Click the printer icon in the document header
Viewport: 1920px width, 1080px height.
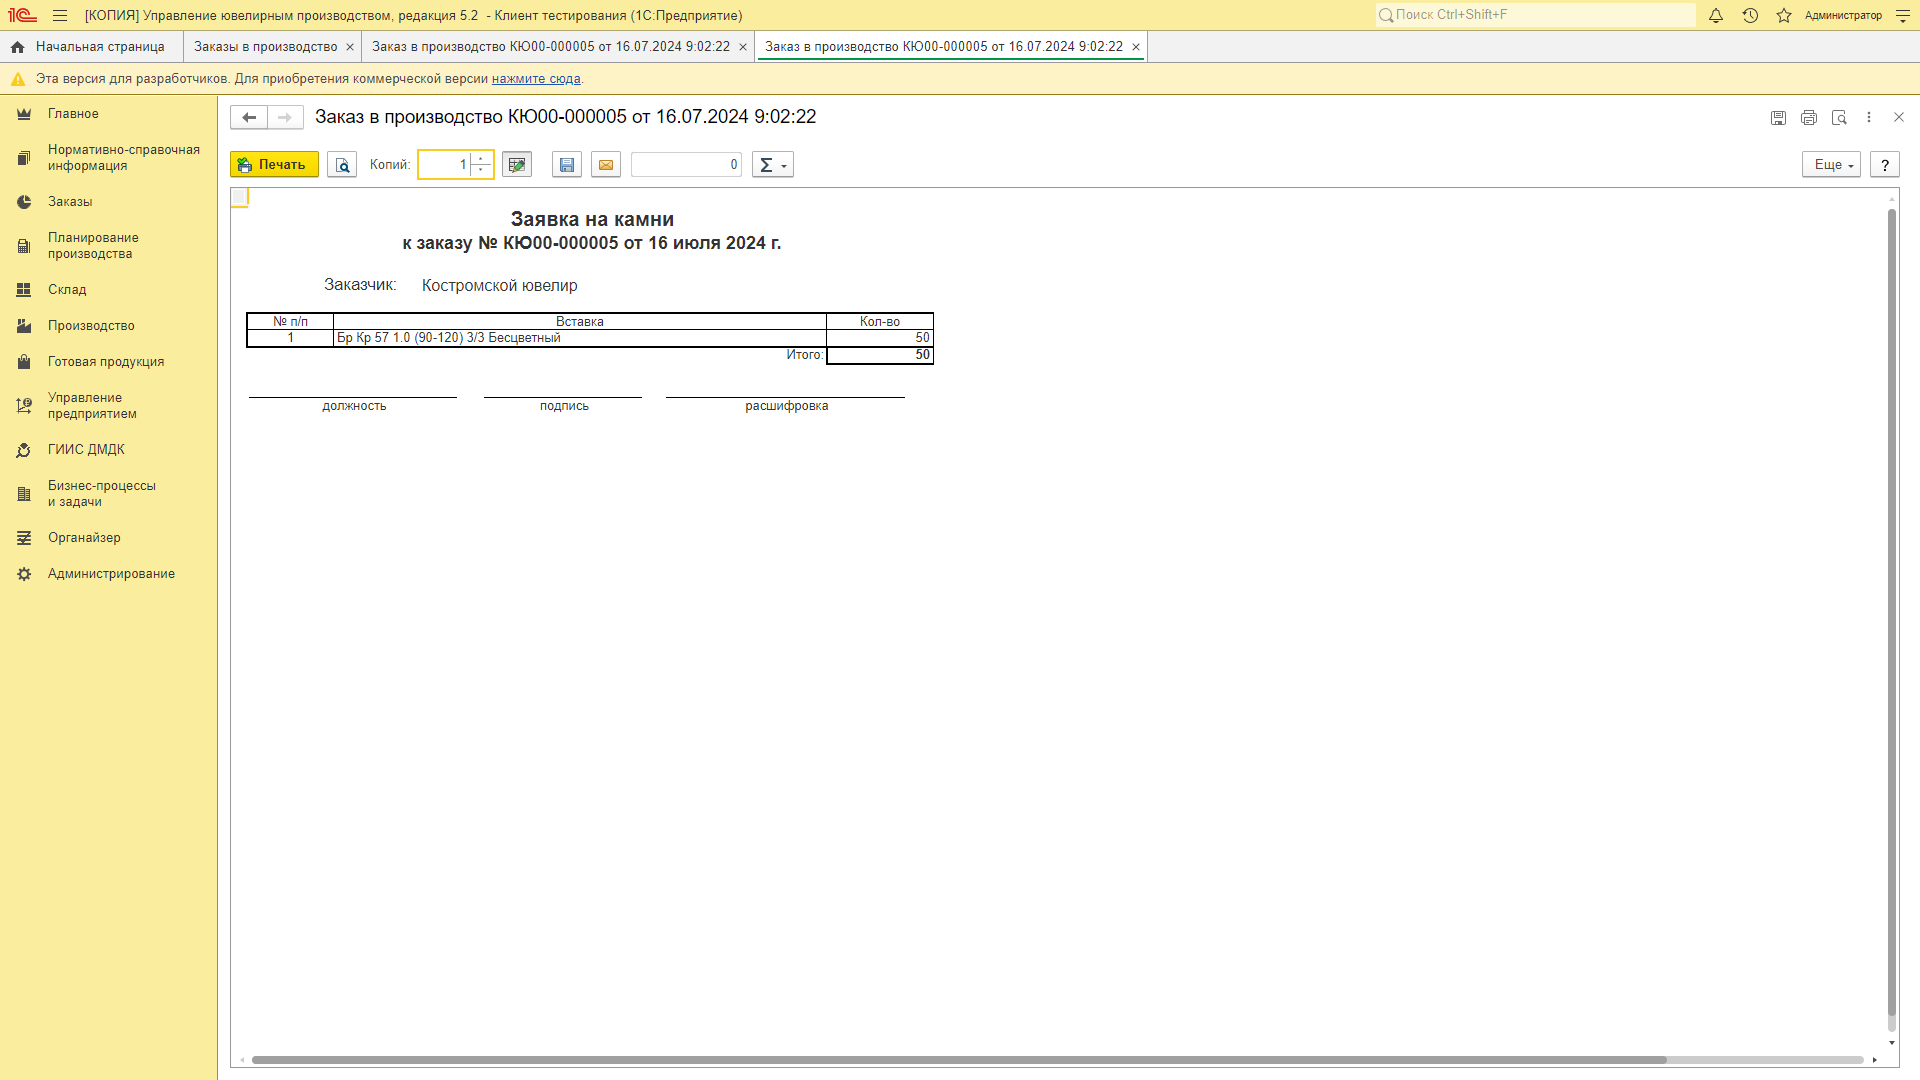[1808, 118]
